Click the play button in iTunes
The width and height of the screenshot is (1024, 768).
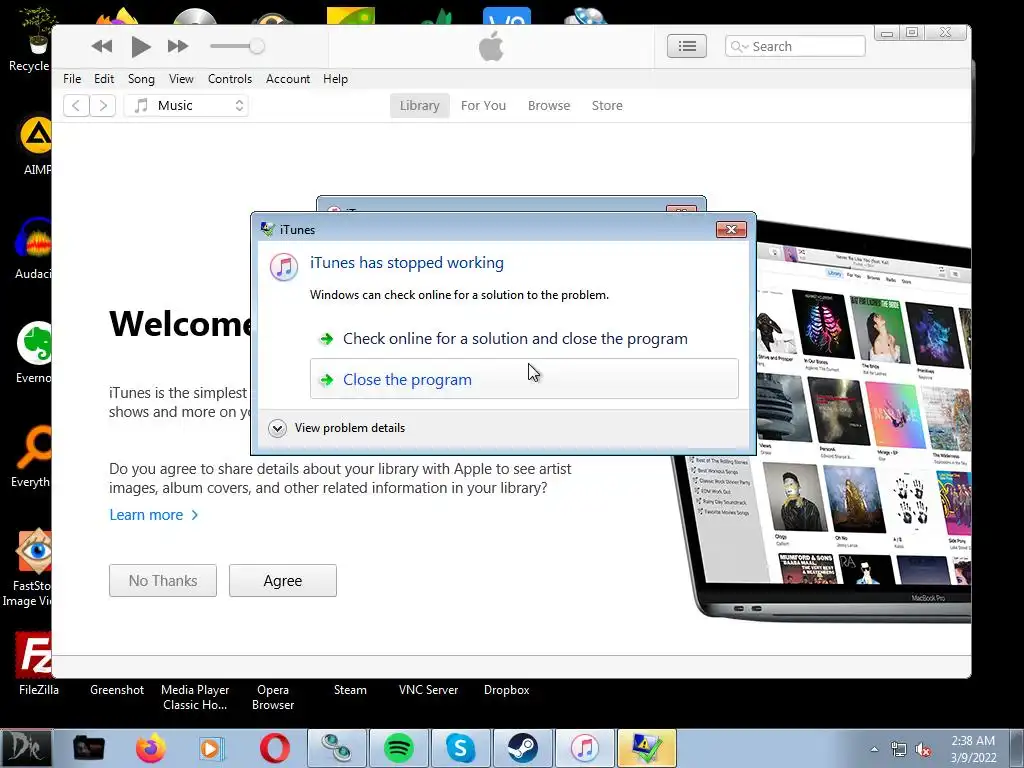click(140, 46)
